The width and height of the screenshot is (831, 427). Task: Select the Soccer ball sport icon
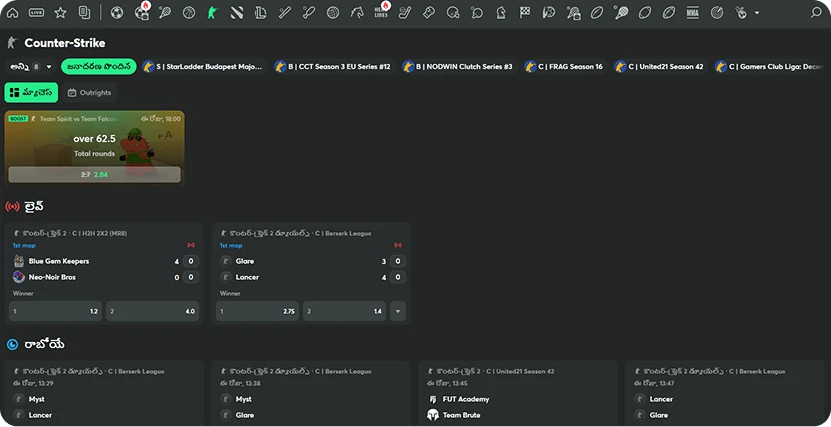tap(116, 13)
